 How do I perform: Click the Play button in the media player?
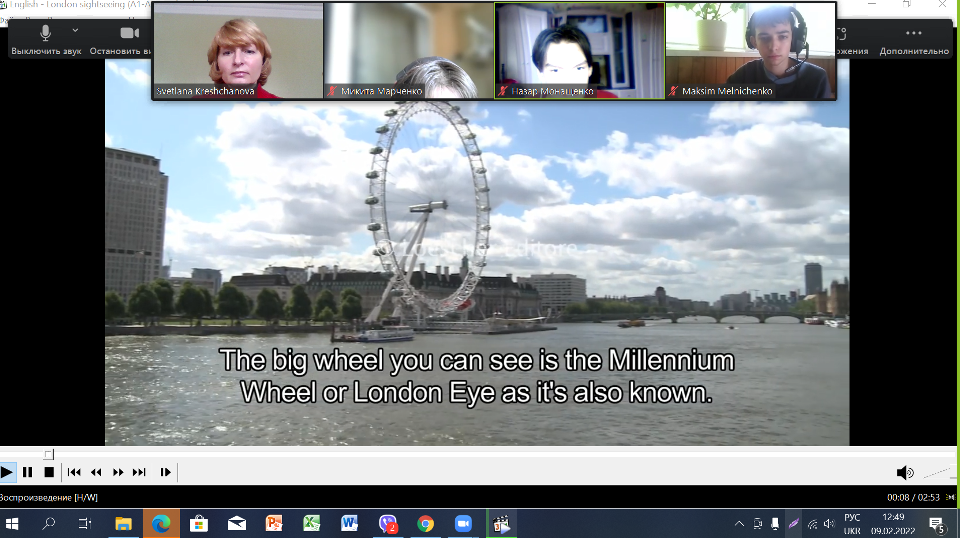pos(7,472)
